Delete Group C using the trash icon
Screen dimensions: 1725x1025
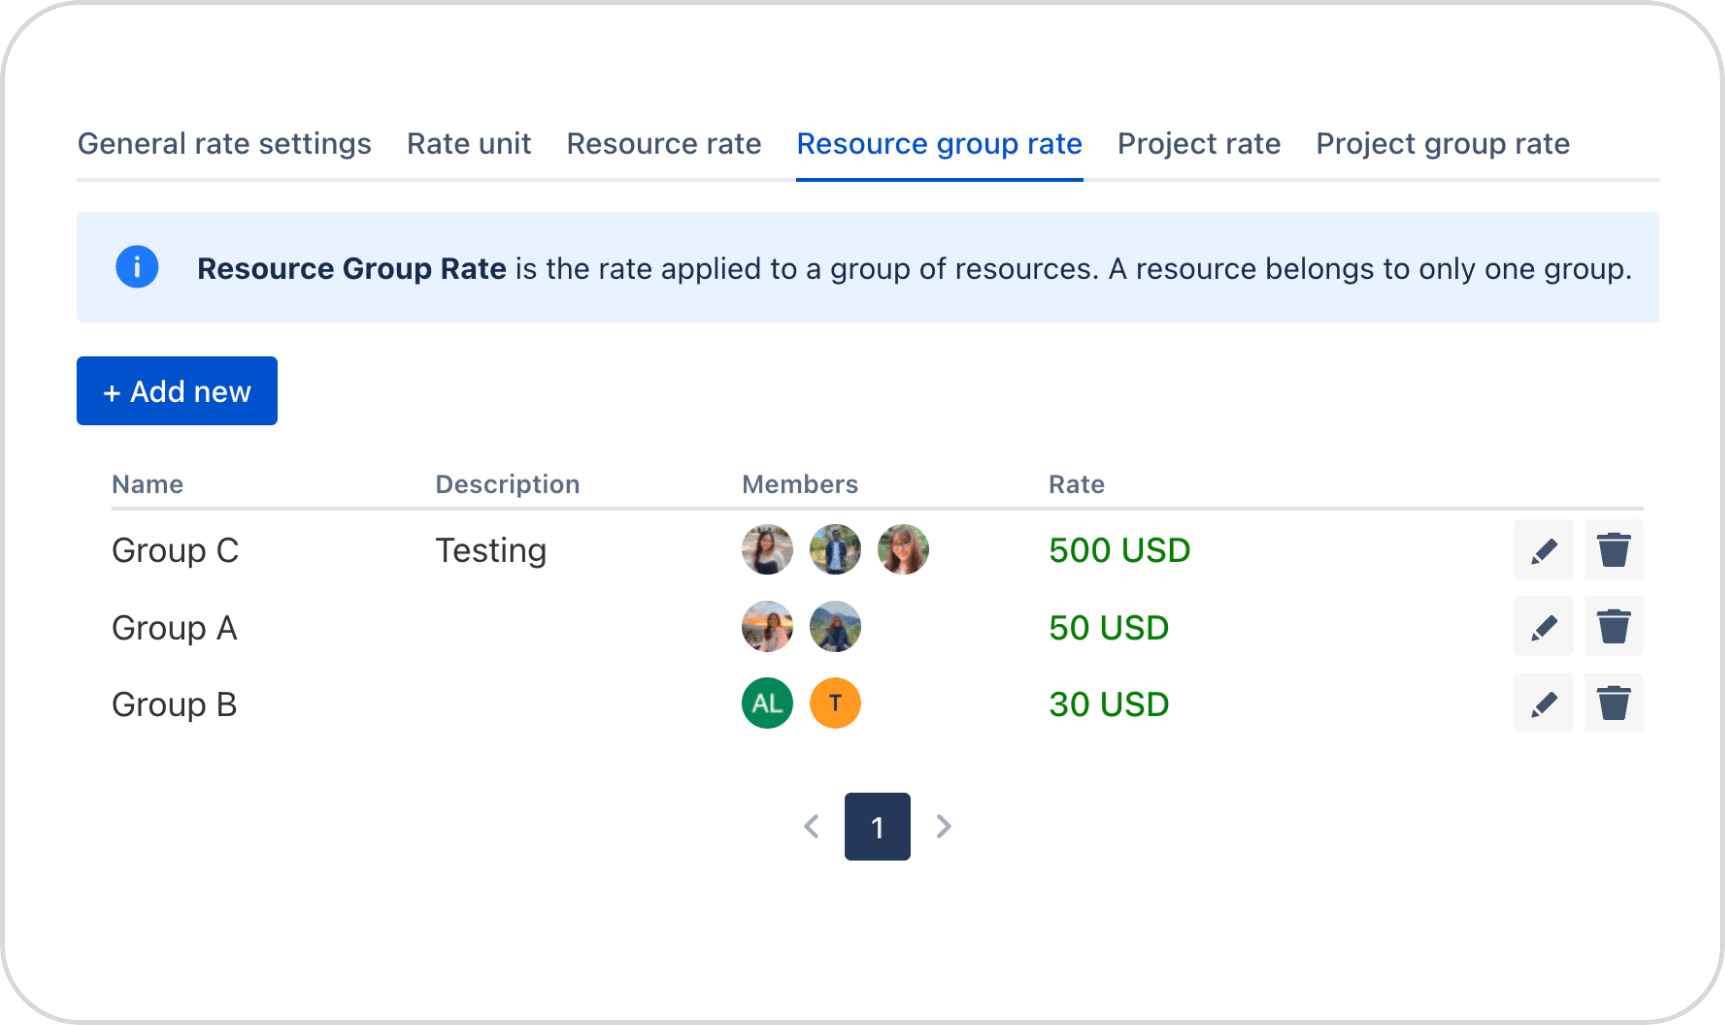coord(1613,550)
